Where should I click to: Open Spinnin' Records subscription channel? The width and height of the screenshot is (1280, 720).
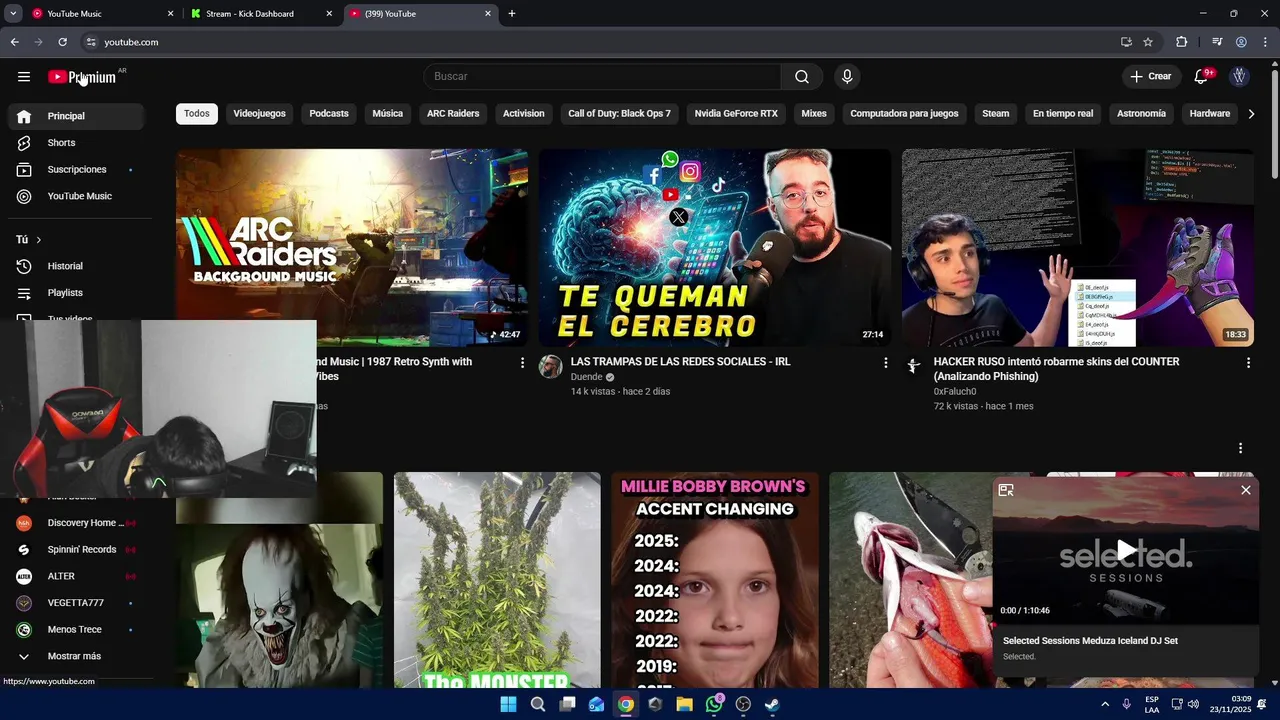coord(76,550)
